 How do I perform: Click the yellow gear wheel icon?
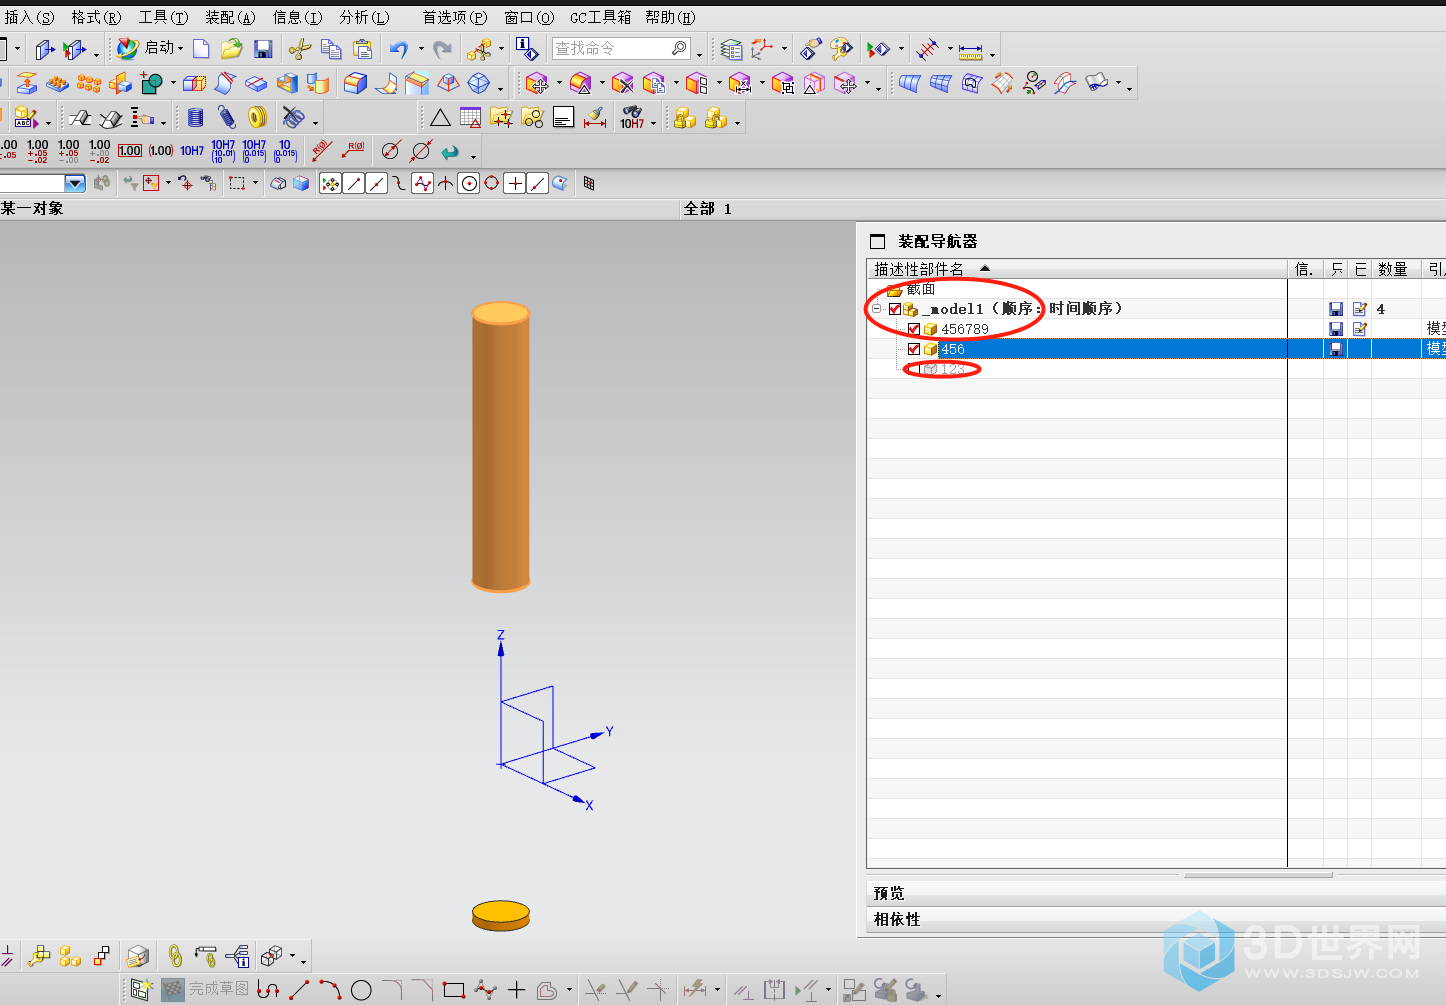(257, 118)
